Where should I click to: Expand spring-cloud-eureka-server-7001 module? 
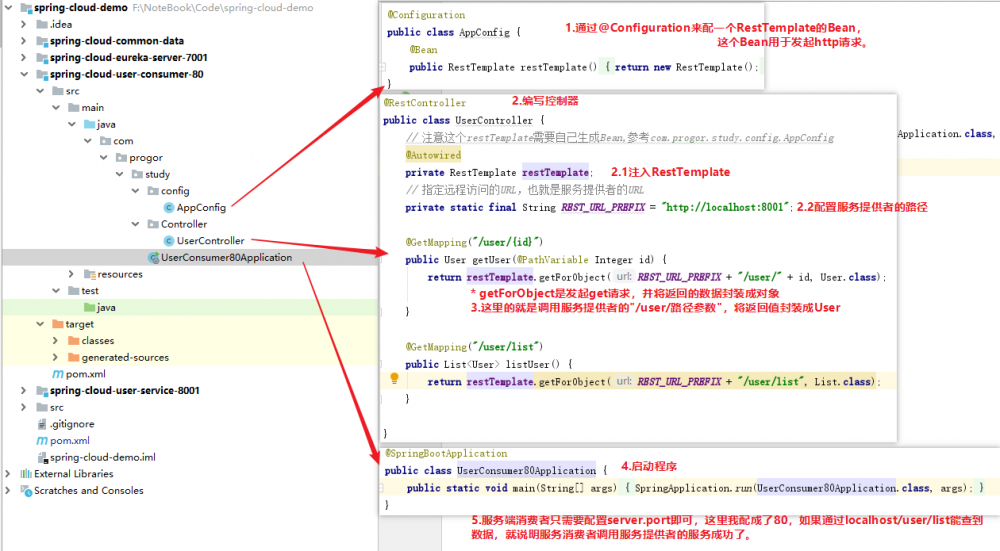(24, 57)
